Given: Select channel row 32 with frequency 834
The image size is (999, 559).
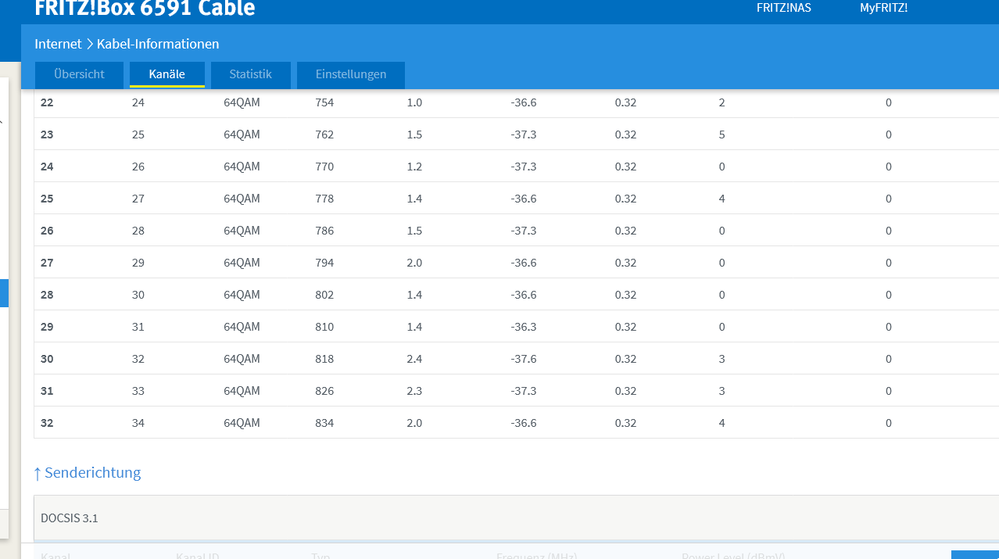Looking at the screenshot, I should 516,423.
